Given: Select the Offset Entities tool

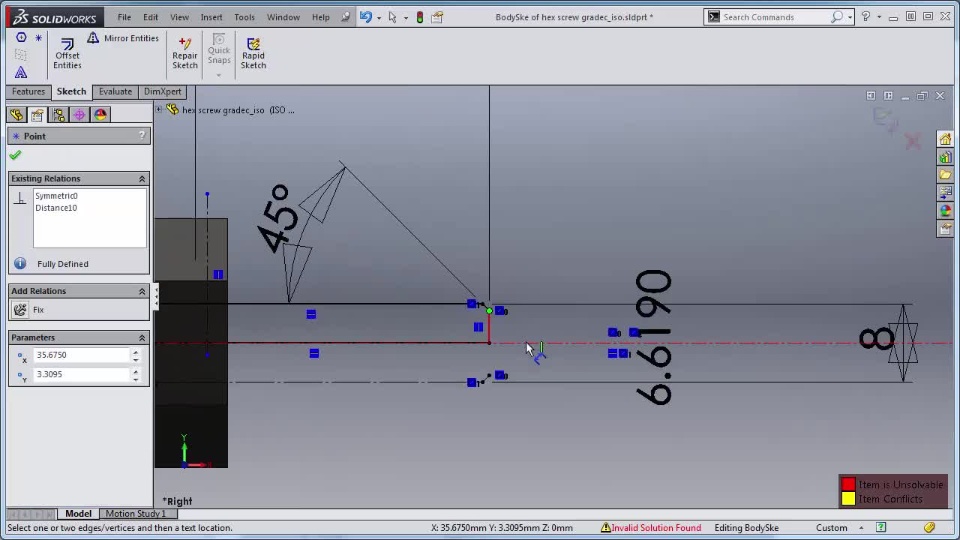Looking at the screenshot, I should [x=67, y=53].
